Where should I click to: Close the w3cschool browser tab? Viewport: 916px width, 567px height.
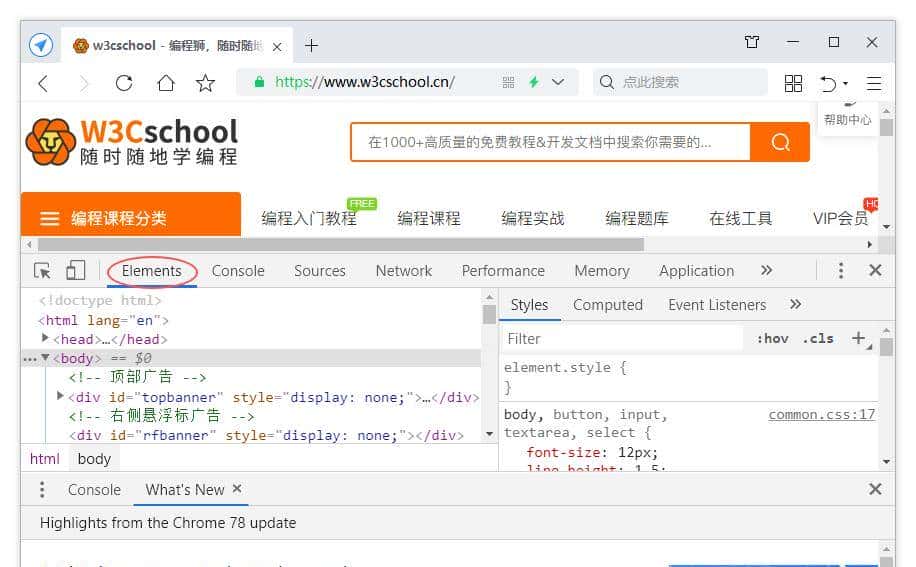pos(277,47)
